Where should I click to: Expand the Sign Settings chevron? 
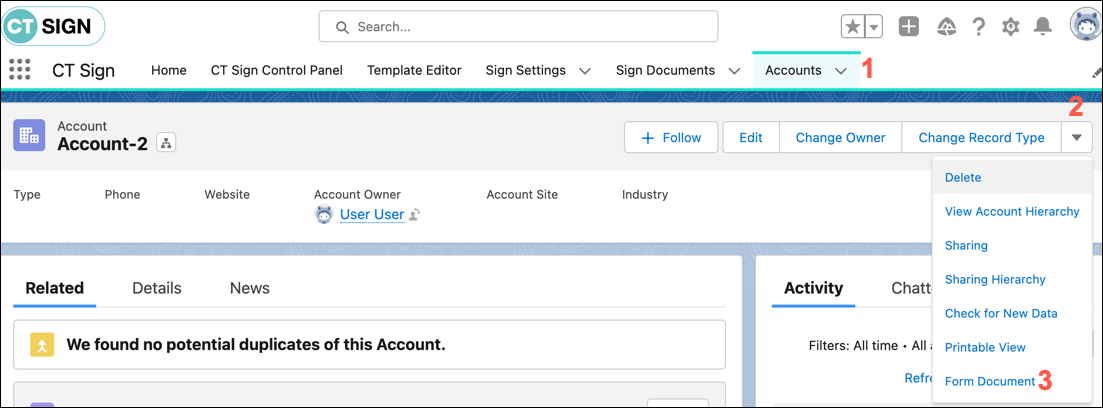[585, 71]
